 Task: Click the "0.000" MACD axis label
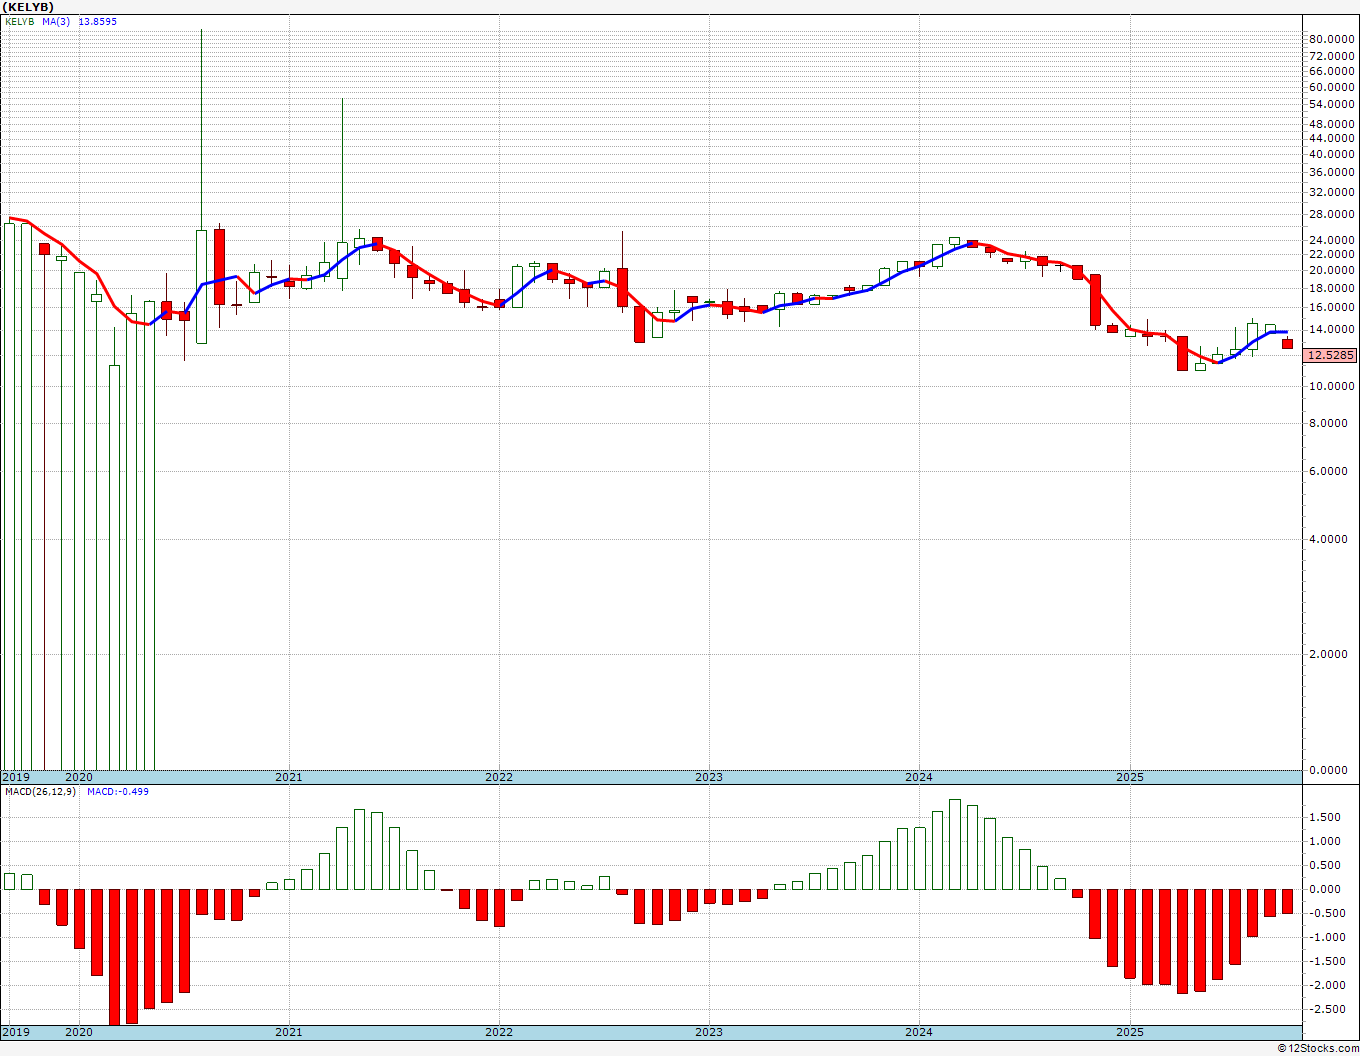[x=1326, y=889]
